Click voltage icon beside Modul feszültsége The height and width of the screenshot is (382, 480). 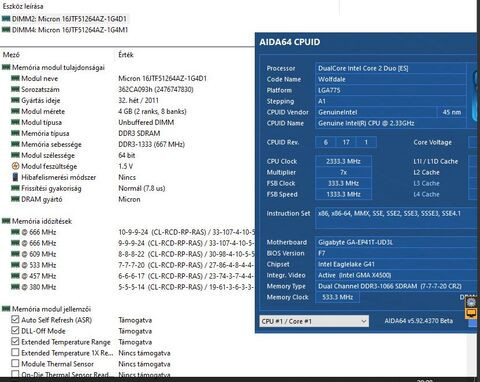click(x=15, y=166)
